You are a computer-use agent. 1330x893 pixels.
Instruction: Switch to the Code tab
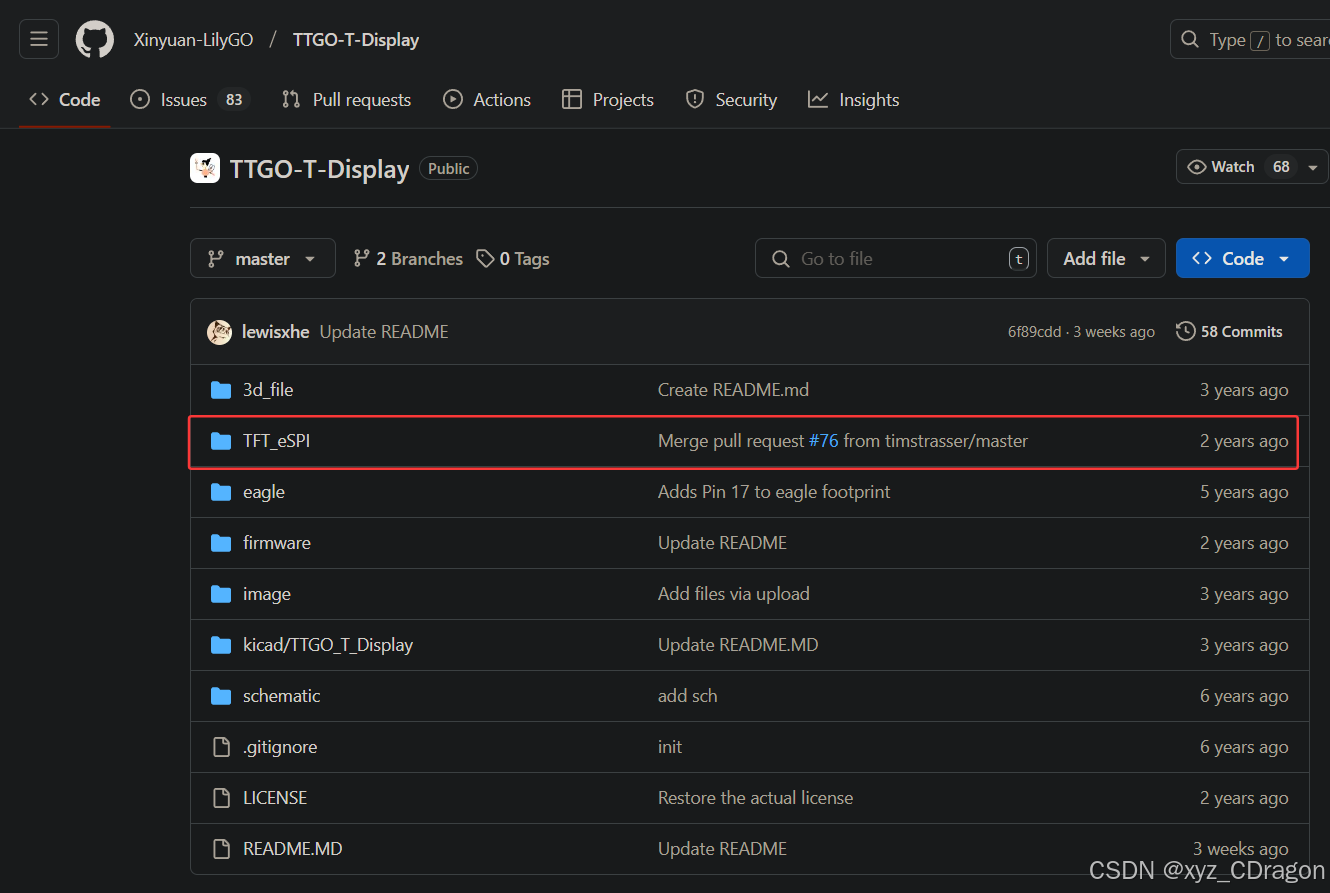65,100
